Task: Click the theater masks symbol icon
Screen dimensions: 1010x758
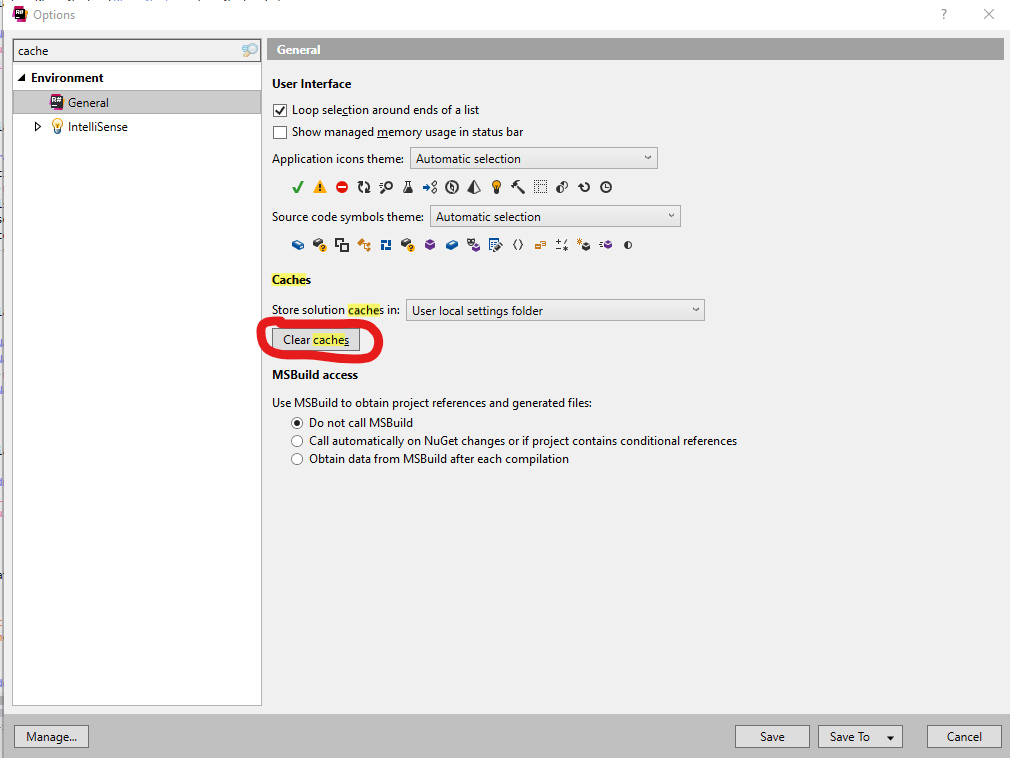Action: (x=473, y=245)
